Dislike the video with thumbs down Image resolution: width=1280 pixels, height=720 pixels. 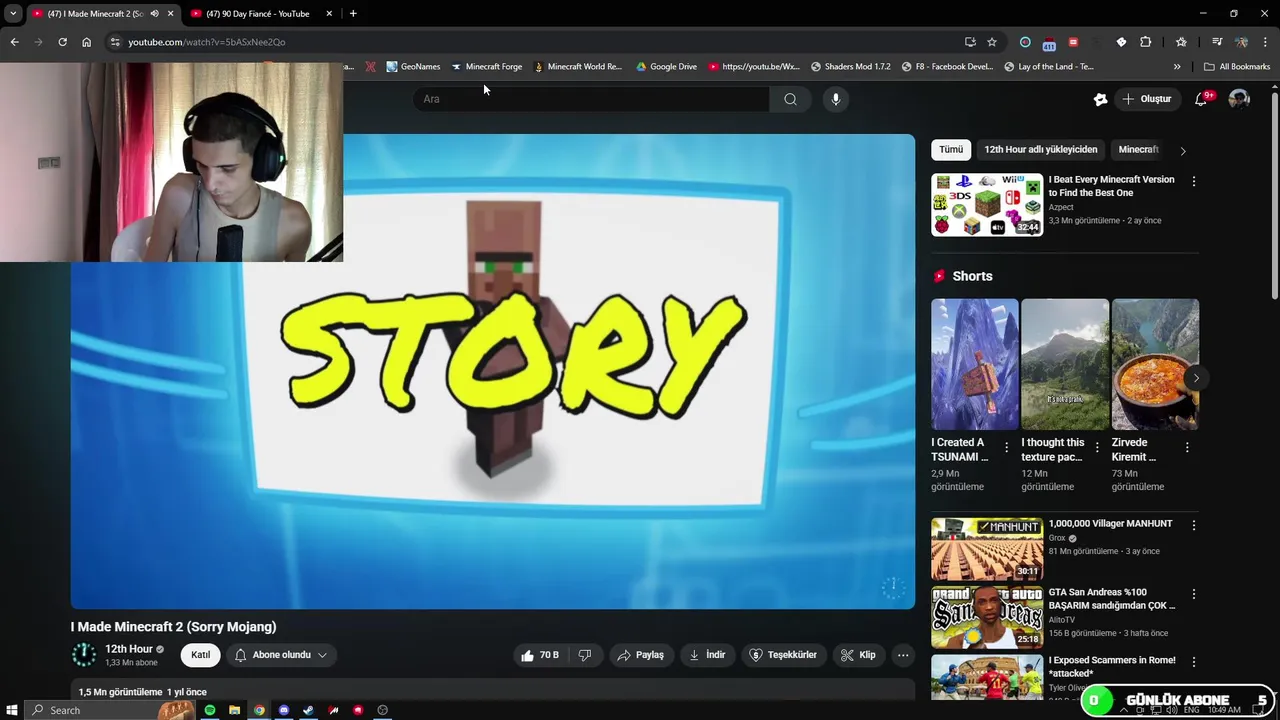coord(585,655)
